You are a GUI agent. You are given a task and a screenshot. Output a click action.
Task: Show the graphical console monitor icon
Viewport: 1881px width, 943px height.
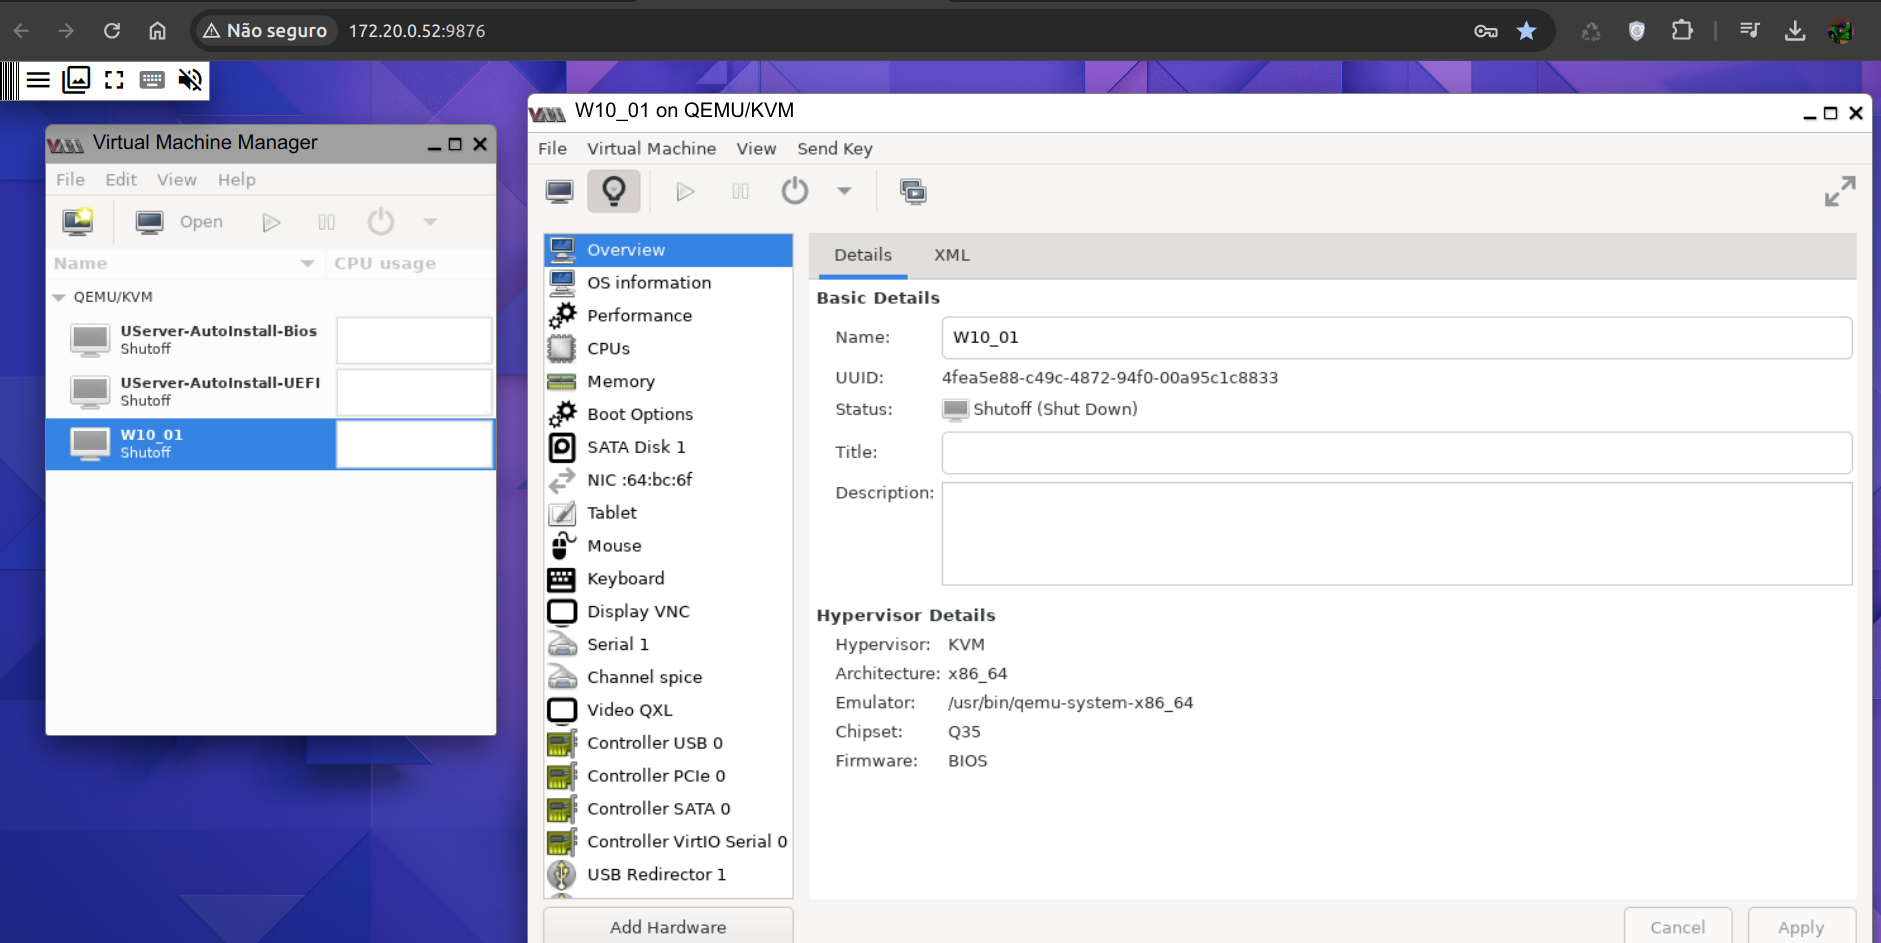[x=560, y=191]
